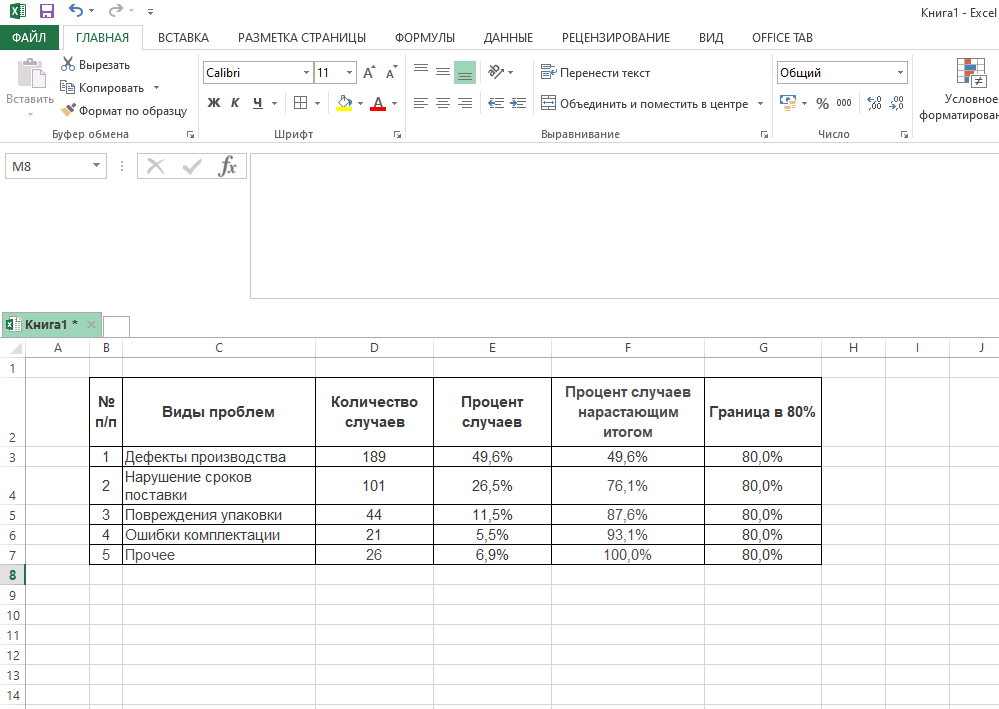Click the insert function fx icon
Viewport: 999px width, 709px height.
point(227,166)
